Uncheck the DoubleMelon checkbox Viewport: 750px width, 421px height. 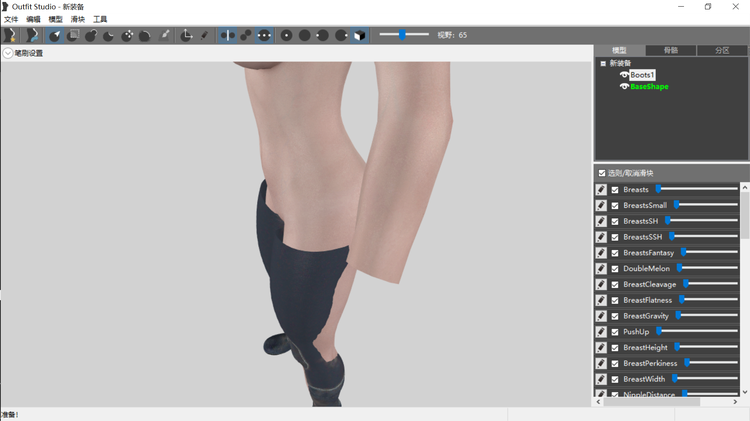coord(615,269)
